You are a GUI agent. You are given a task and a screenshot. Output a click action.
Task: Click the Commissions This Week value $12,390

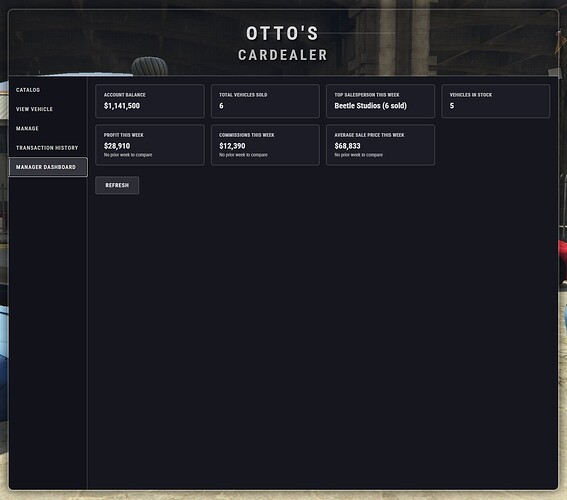(x=232, y=146)
